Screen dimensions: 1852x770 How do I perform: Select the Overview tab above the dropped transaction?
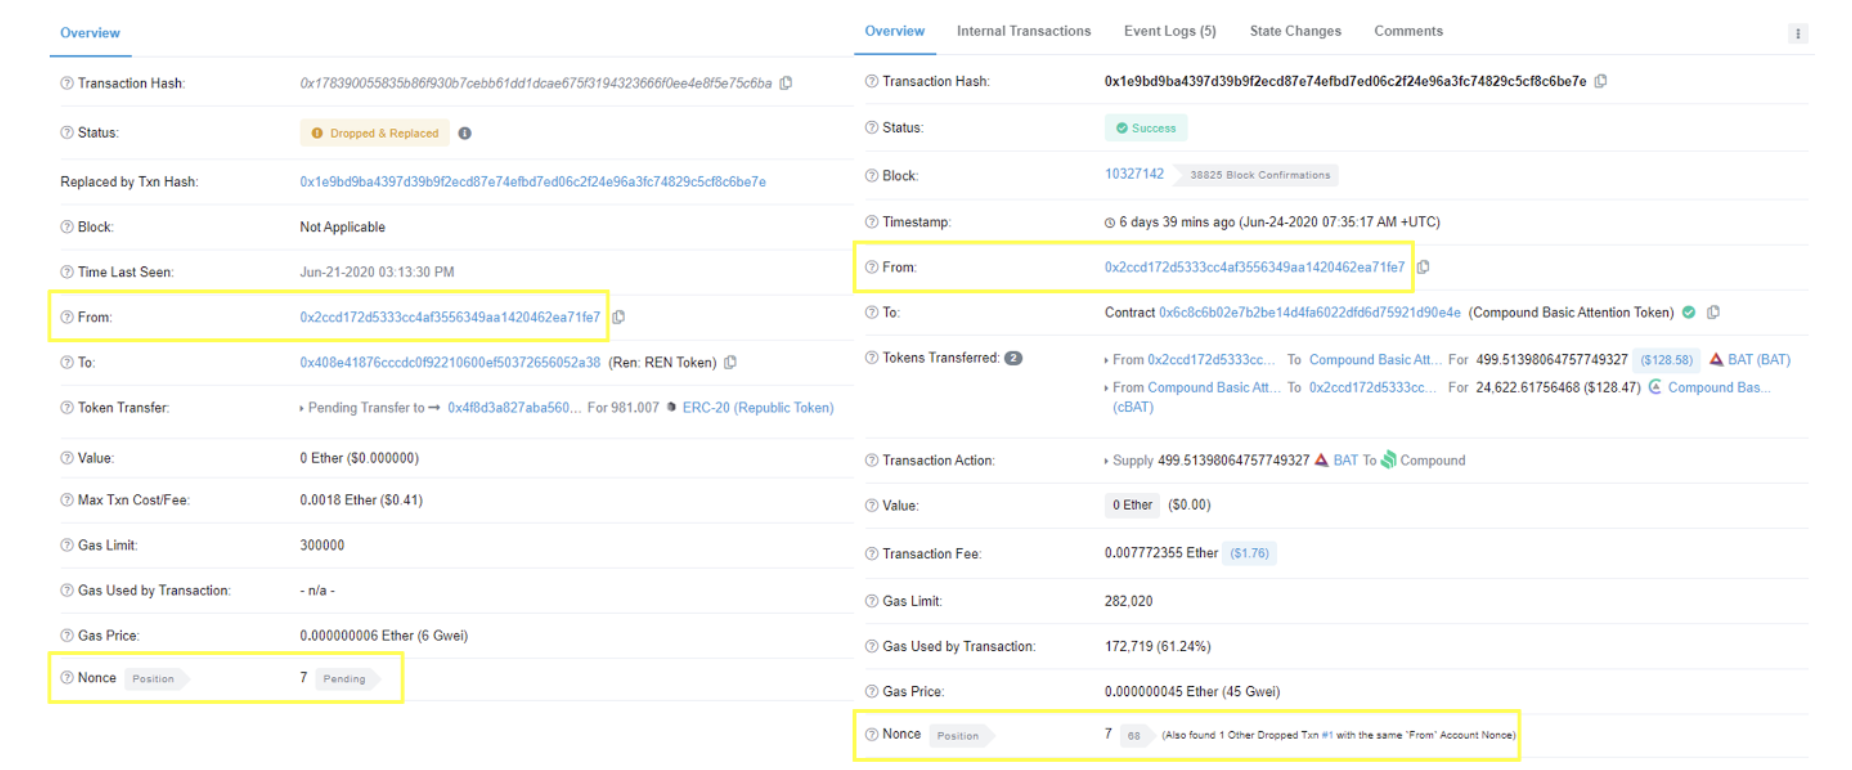pyautogui.click(x=90, y=33)
